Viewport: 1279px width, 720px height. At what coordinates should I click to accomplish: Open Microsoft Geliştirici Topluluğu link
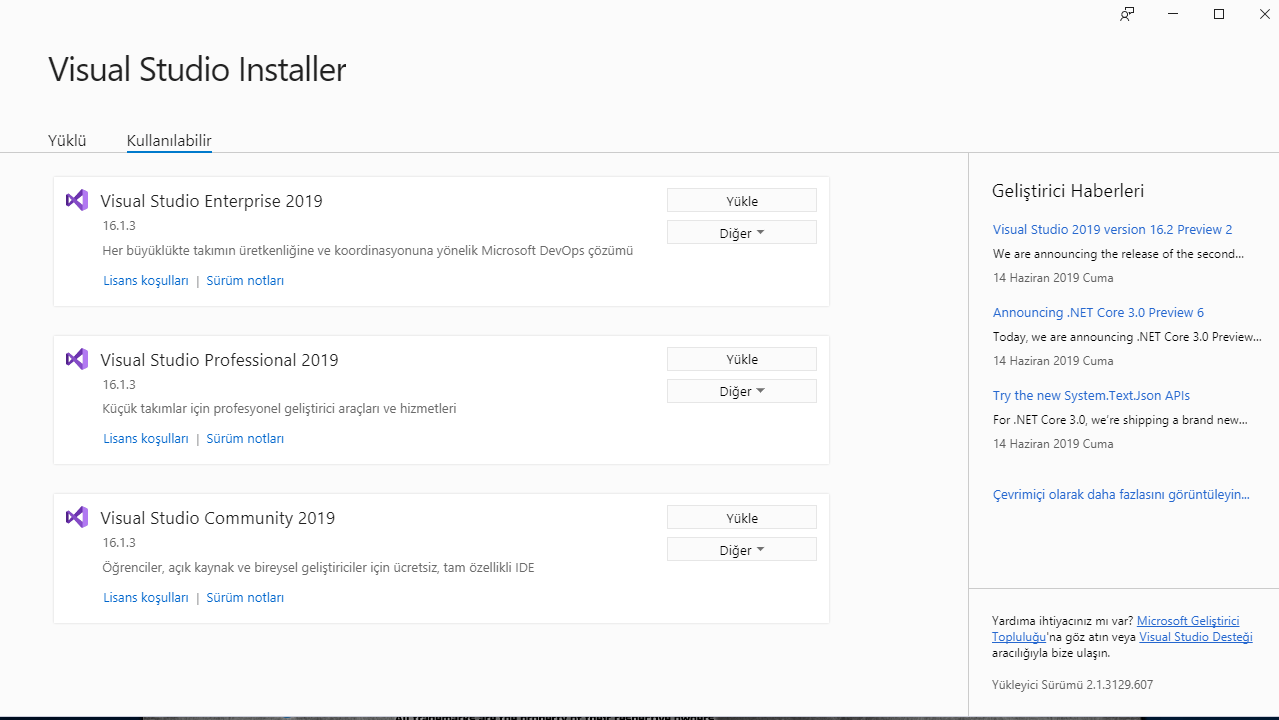click(x=1188, y=621)
